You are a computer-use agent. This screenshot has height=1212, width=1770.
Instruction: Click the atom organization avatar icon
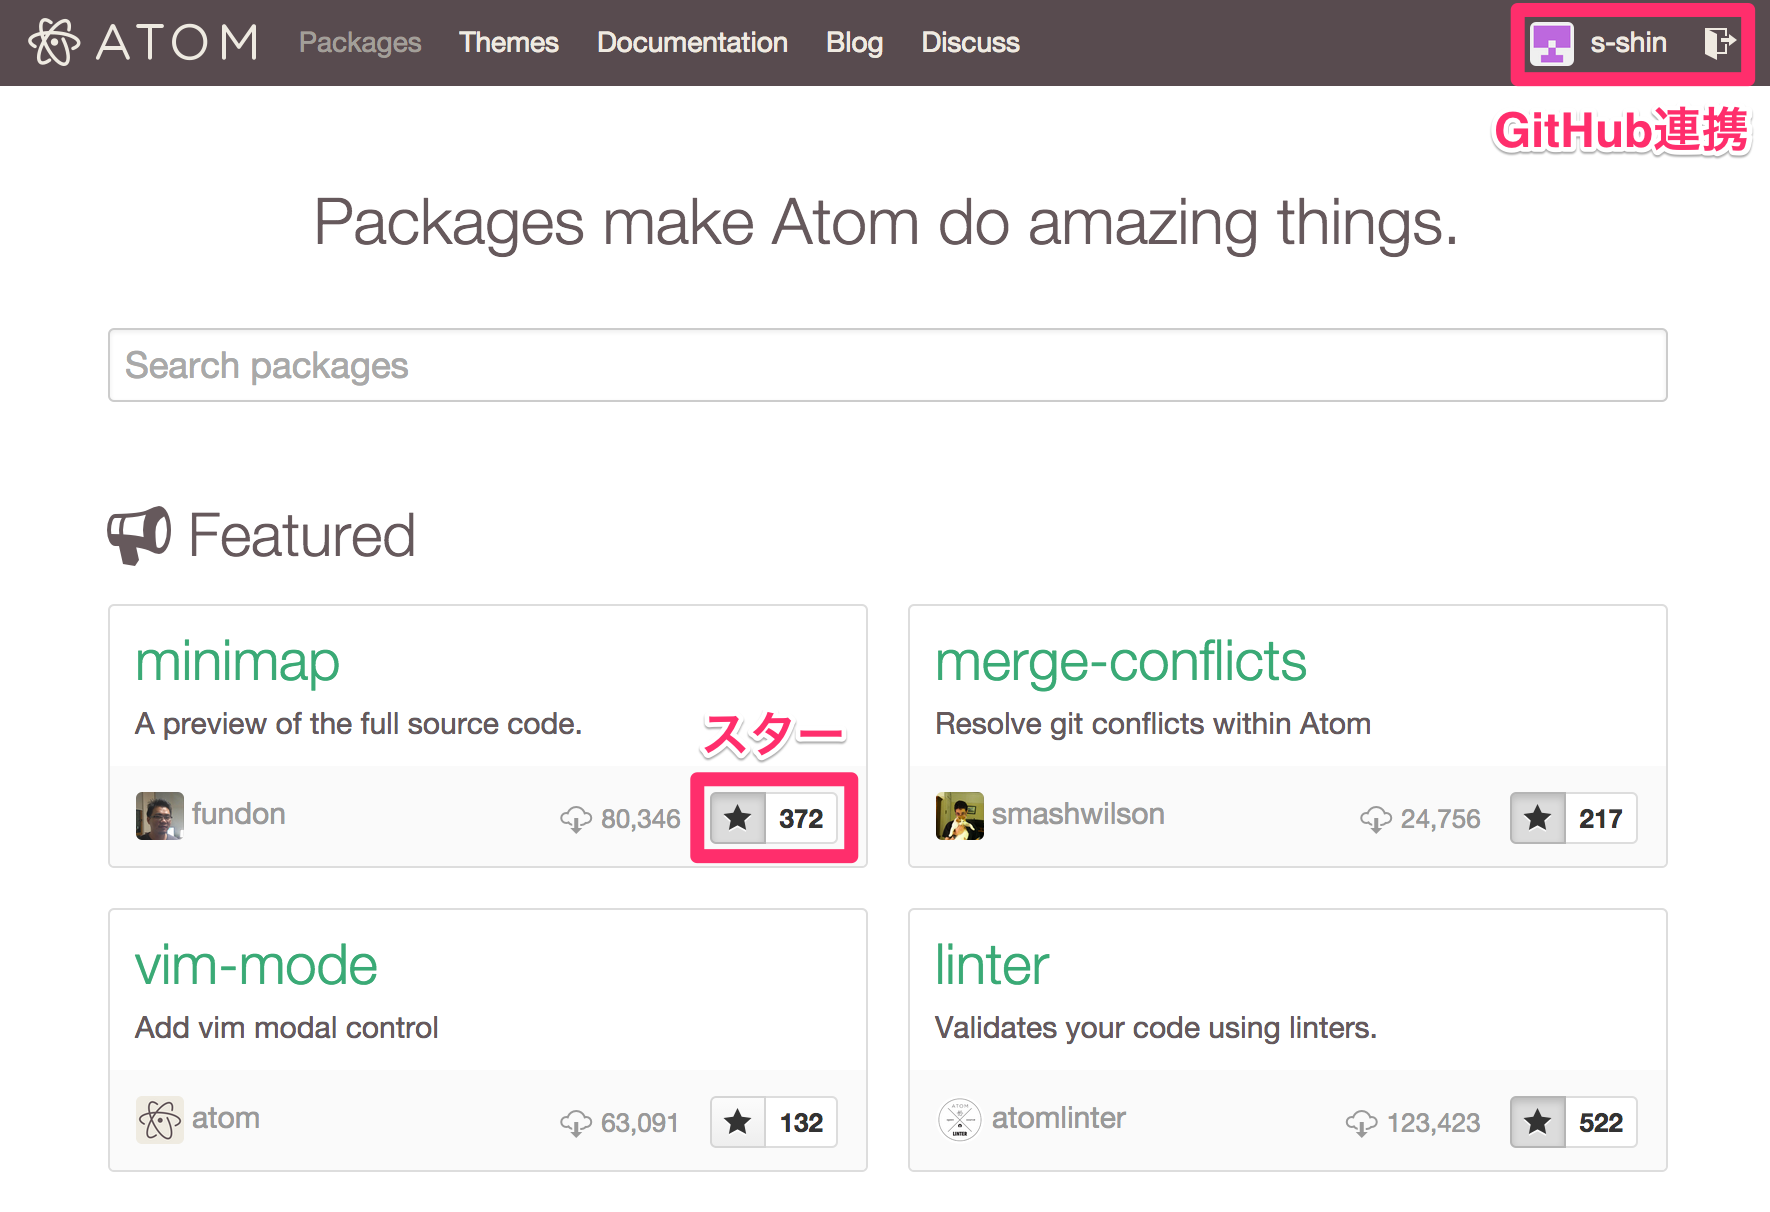pos(159,1120)
